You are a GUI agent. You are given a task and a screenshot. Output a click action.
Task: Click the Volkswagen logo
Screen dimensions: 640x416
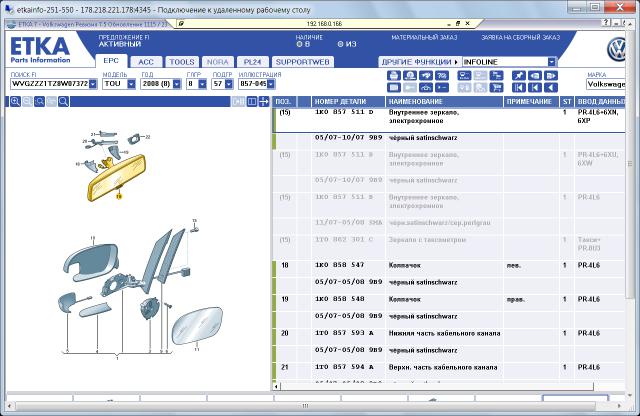click(x=616, y=49)
